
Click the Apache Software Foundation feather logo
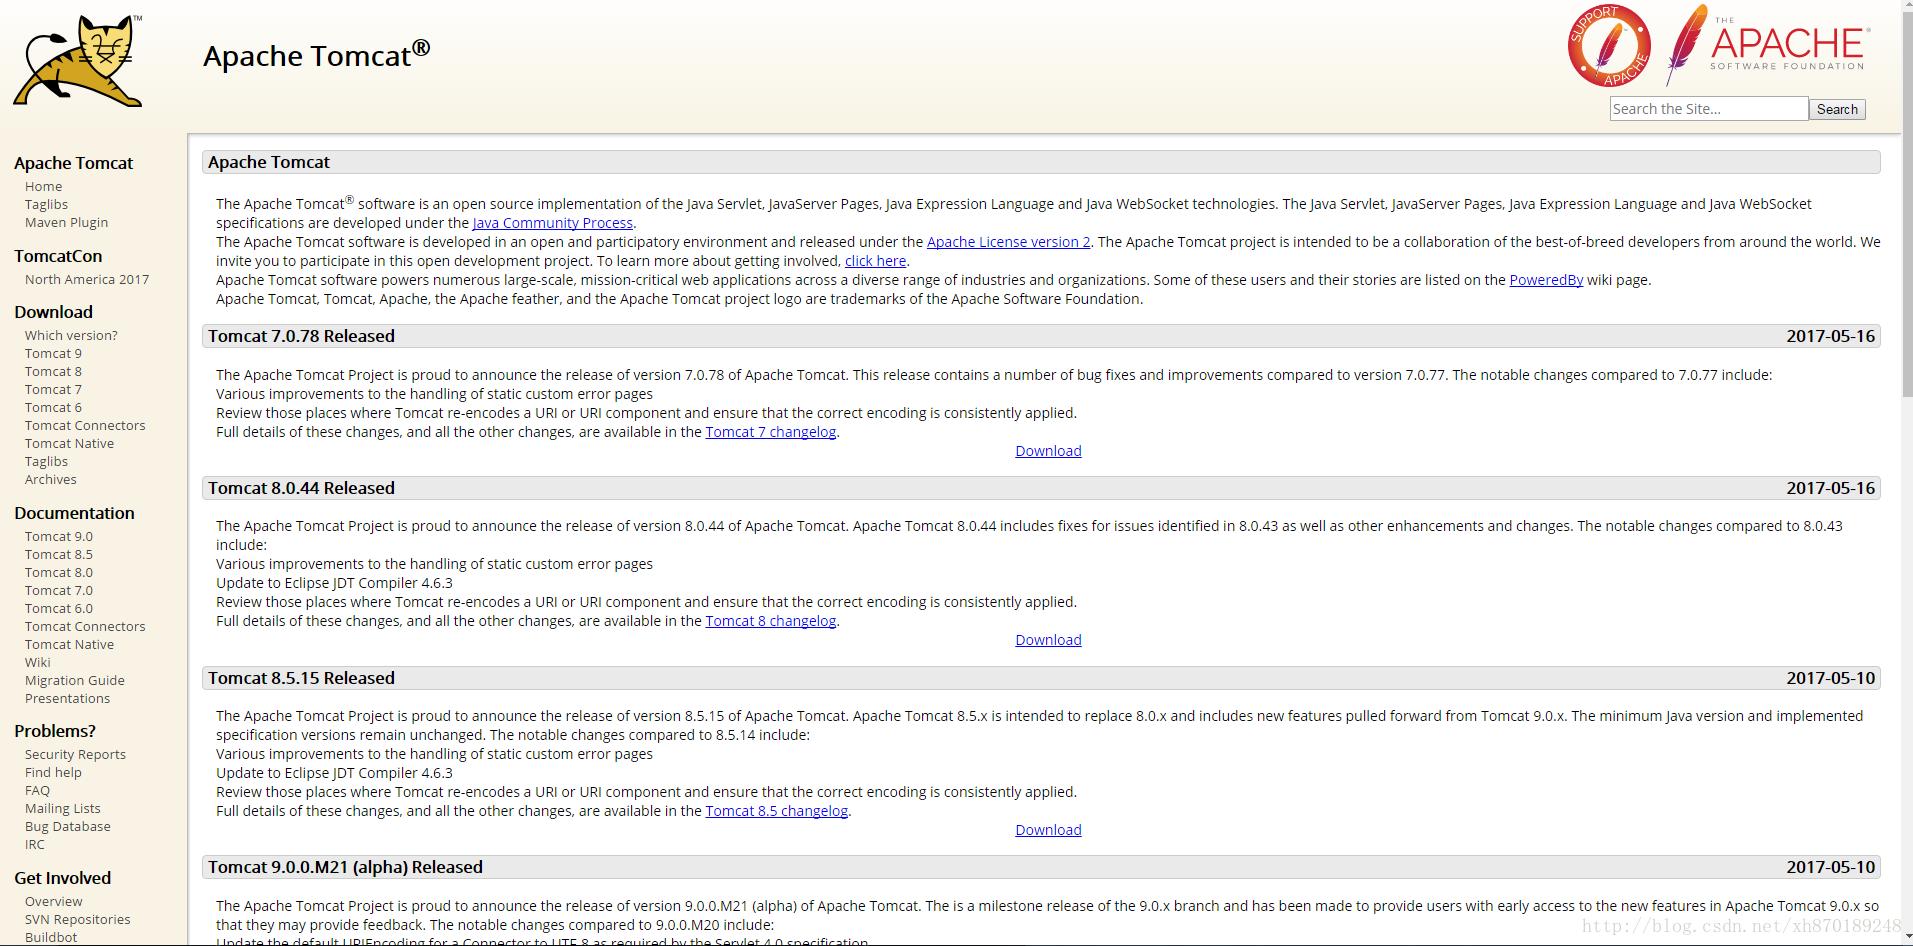(x=1767, y=44)
